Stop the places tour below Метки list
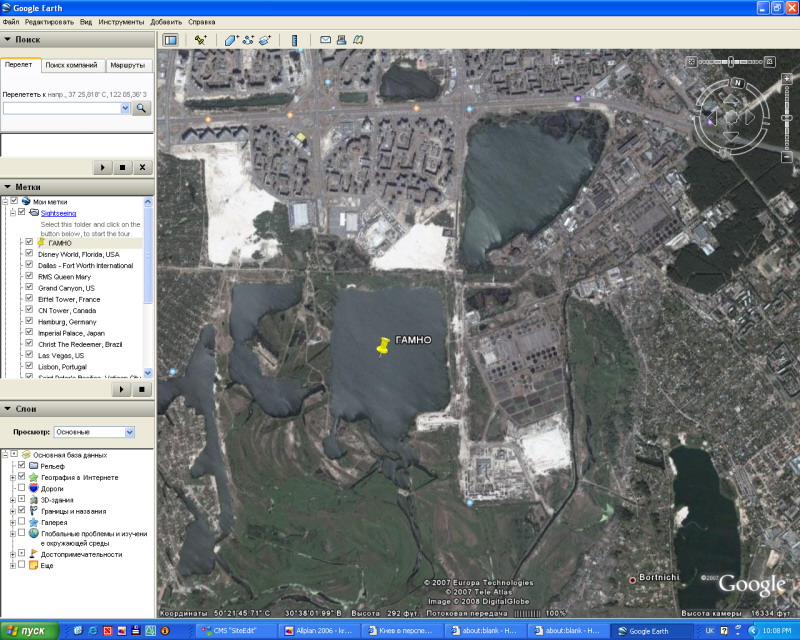800x640 pixels. pos(142,389)
